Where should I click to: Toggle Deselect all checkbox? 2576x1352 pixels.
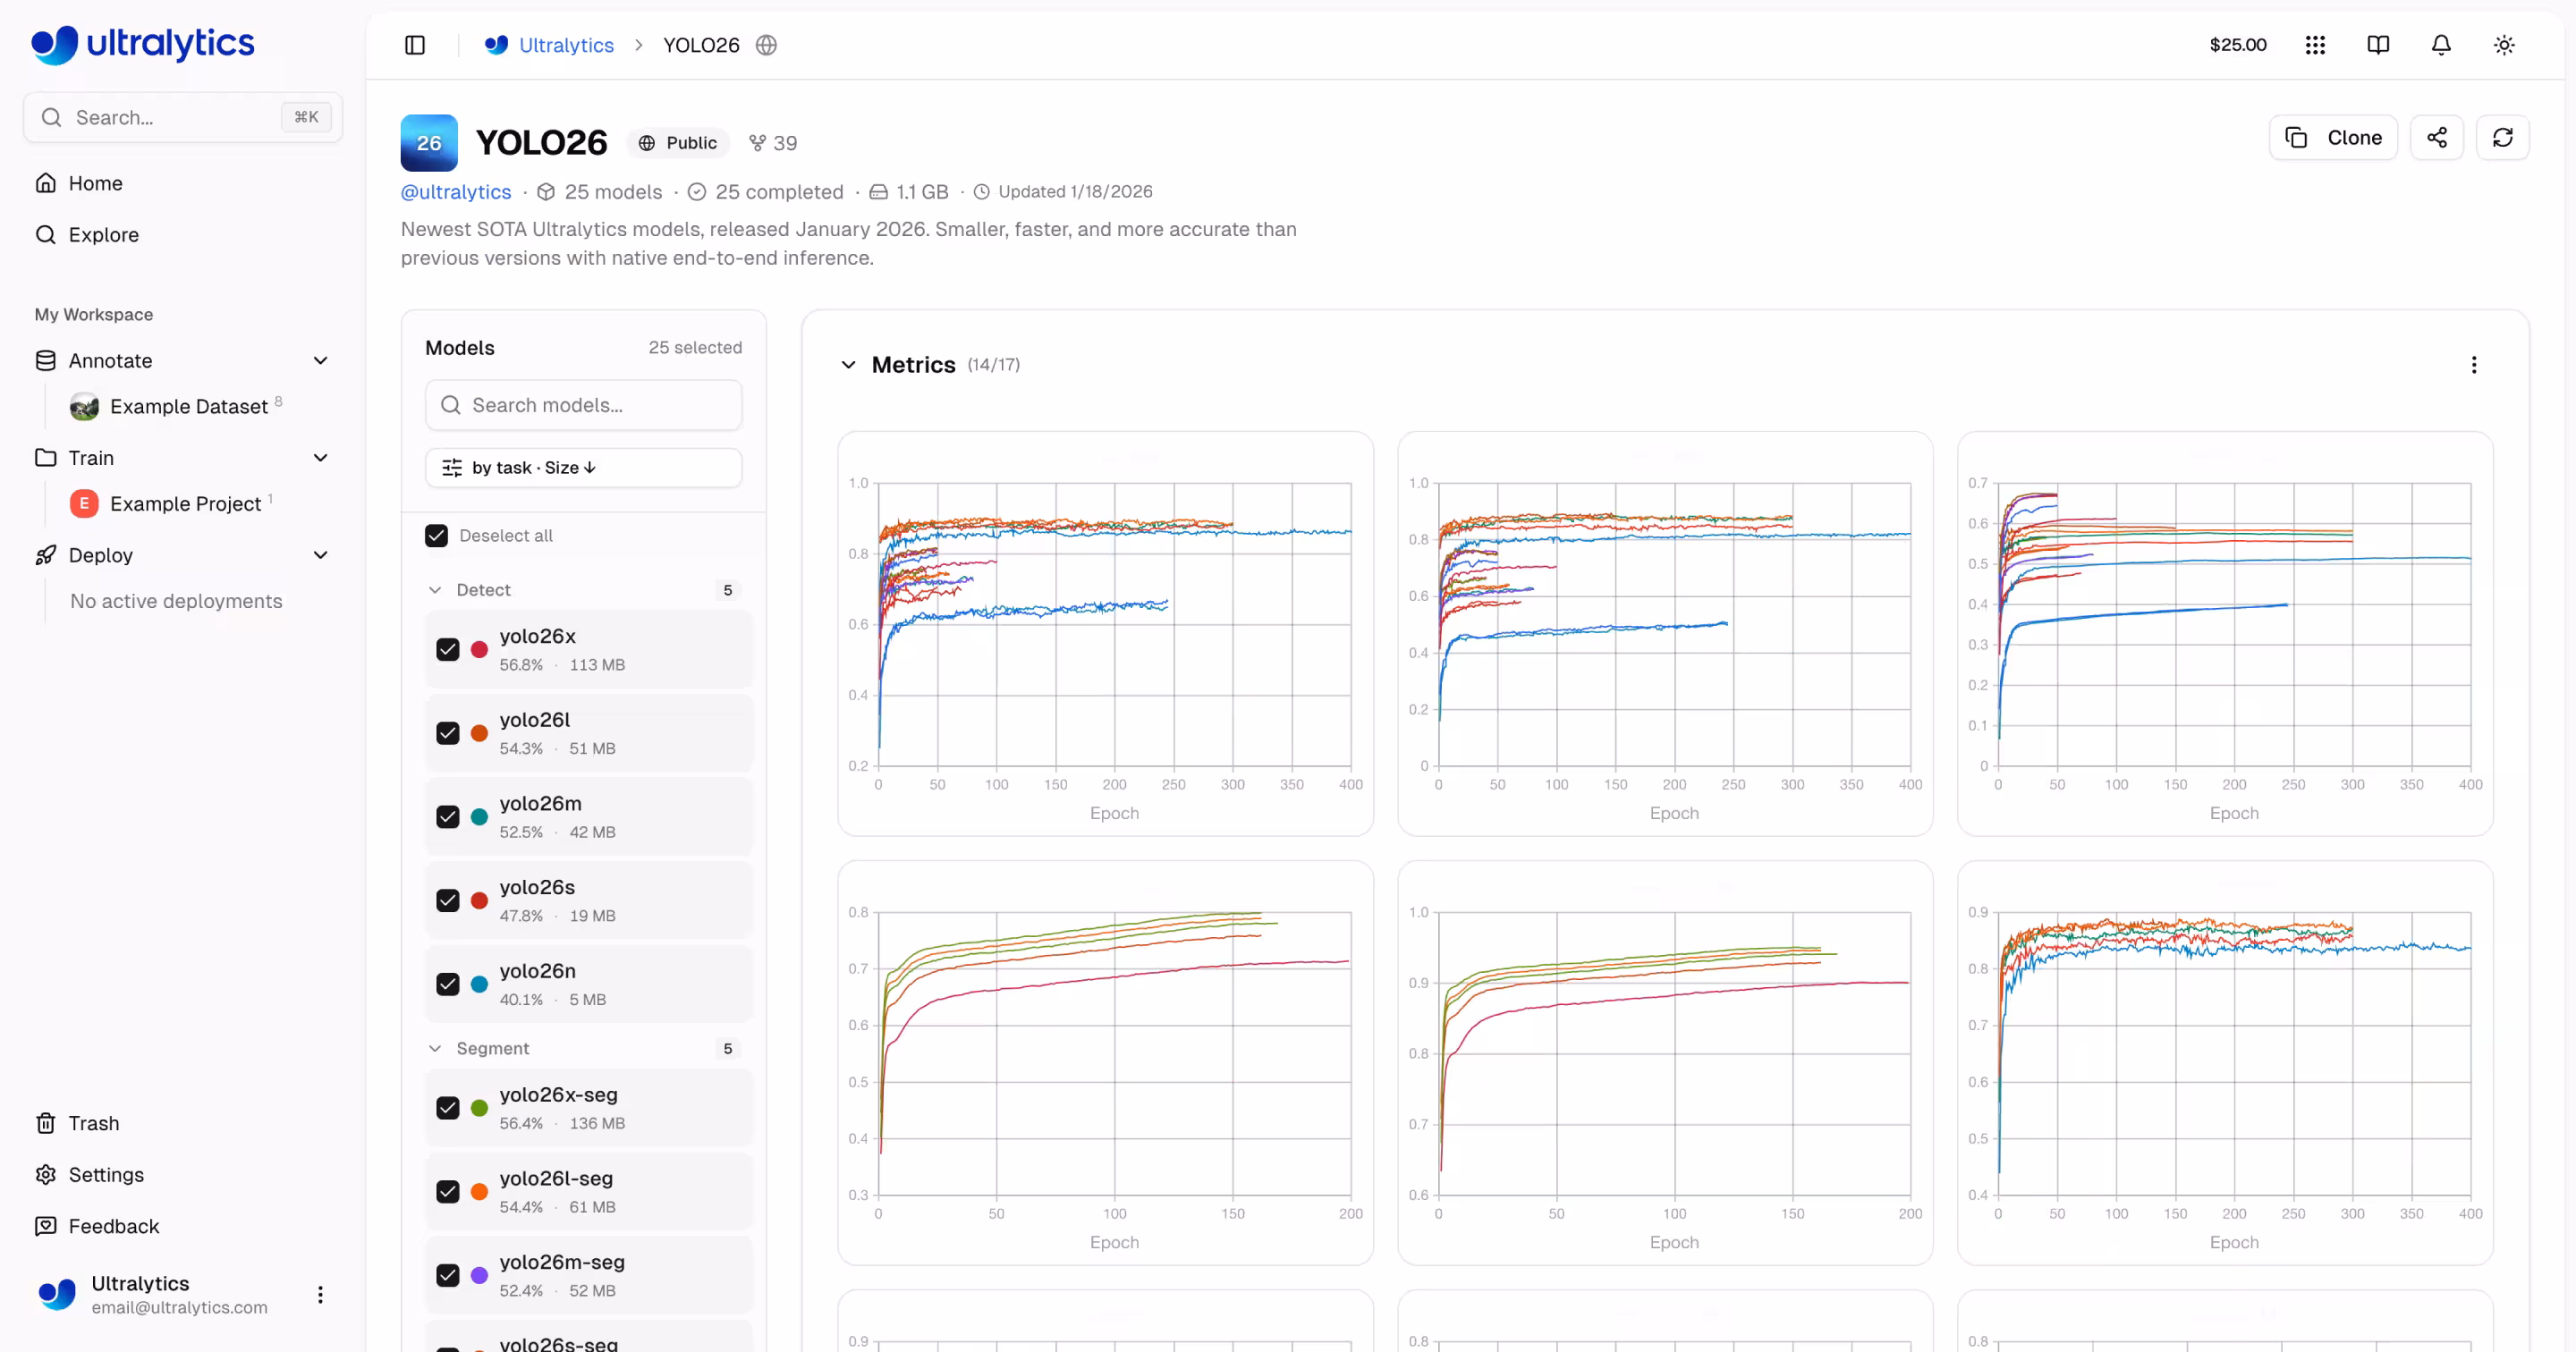click(436, 535)
